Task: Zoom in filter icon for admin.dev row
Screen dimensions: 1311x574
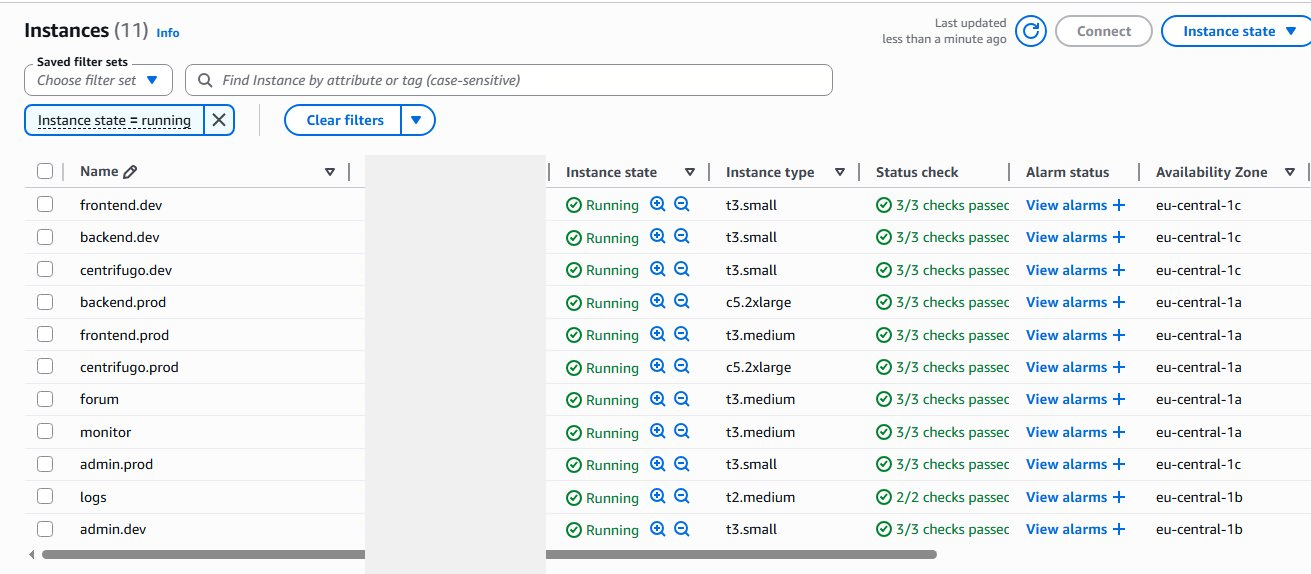Action: [657, 528]
